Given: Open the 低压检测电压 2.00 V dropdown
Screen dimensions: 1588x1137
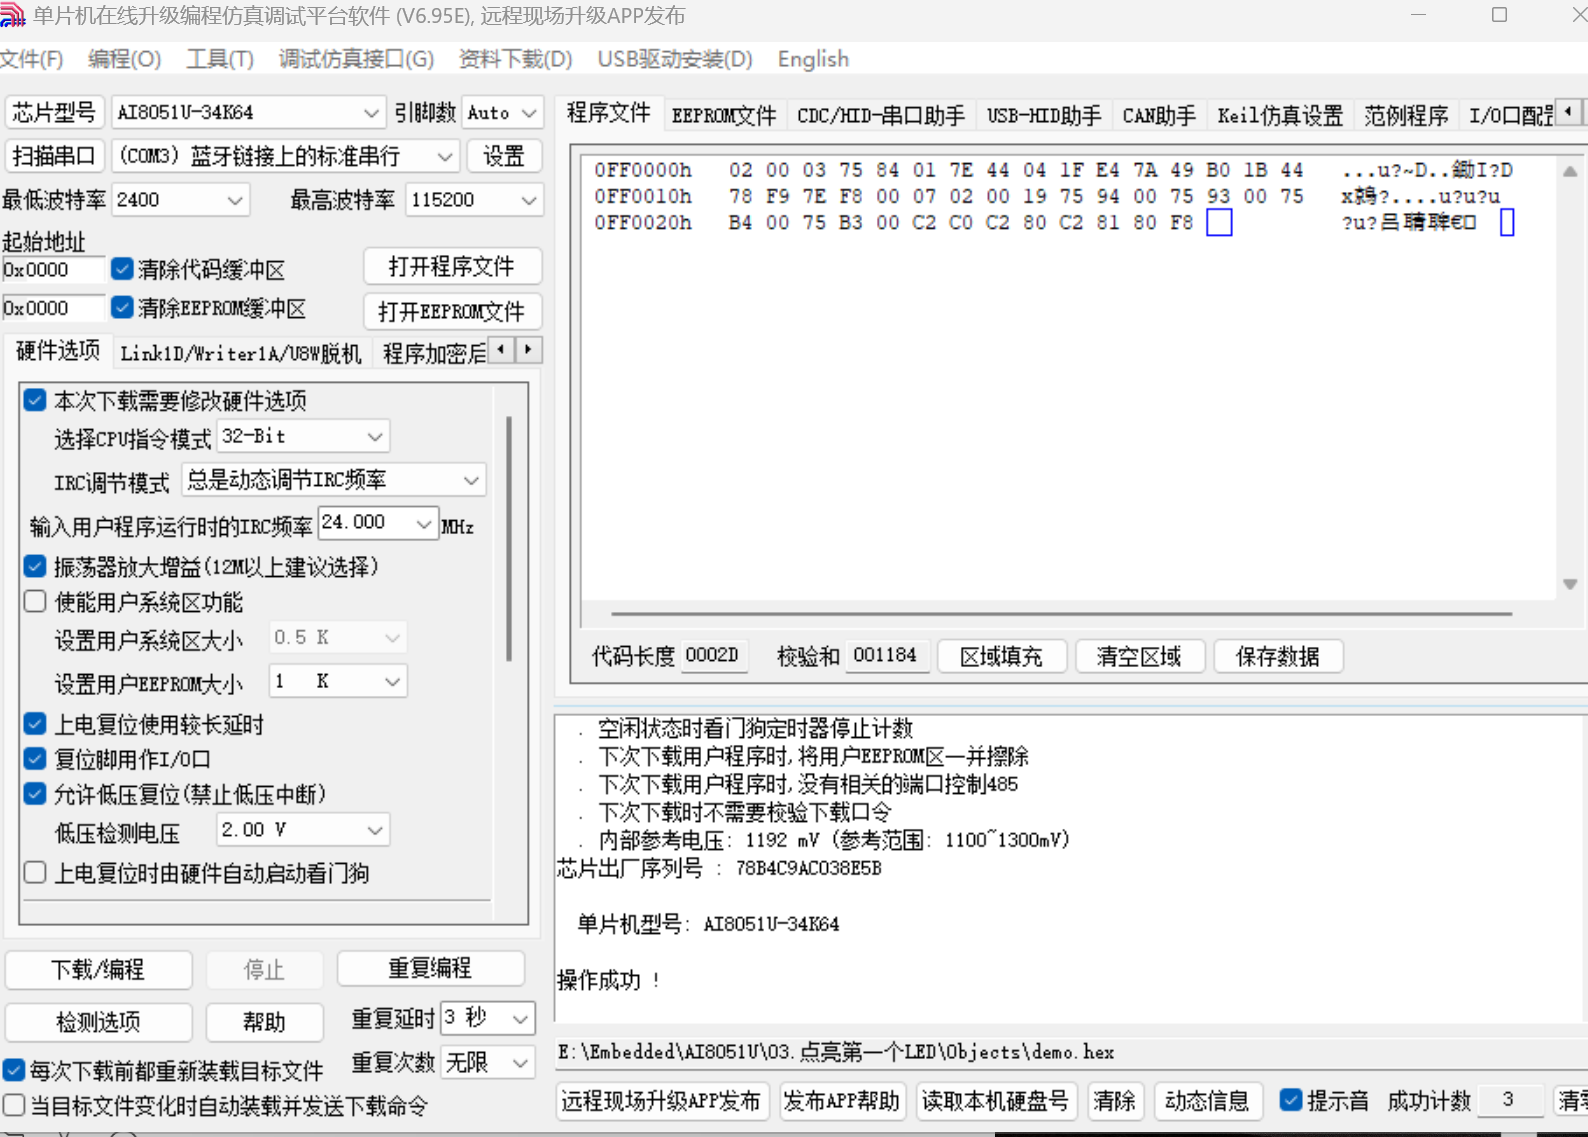Looking at the screenshot, I should (x=303, y=830).
